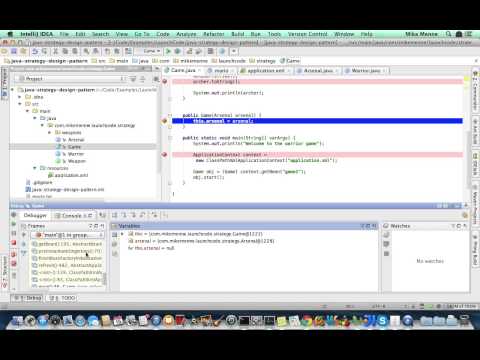The height and width of the screenshot is (360, 480).
Task: Click the Save All disk icon in toolbar
Action: [14, 51]
